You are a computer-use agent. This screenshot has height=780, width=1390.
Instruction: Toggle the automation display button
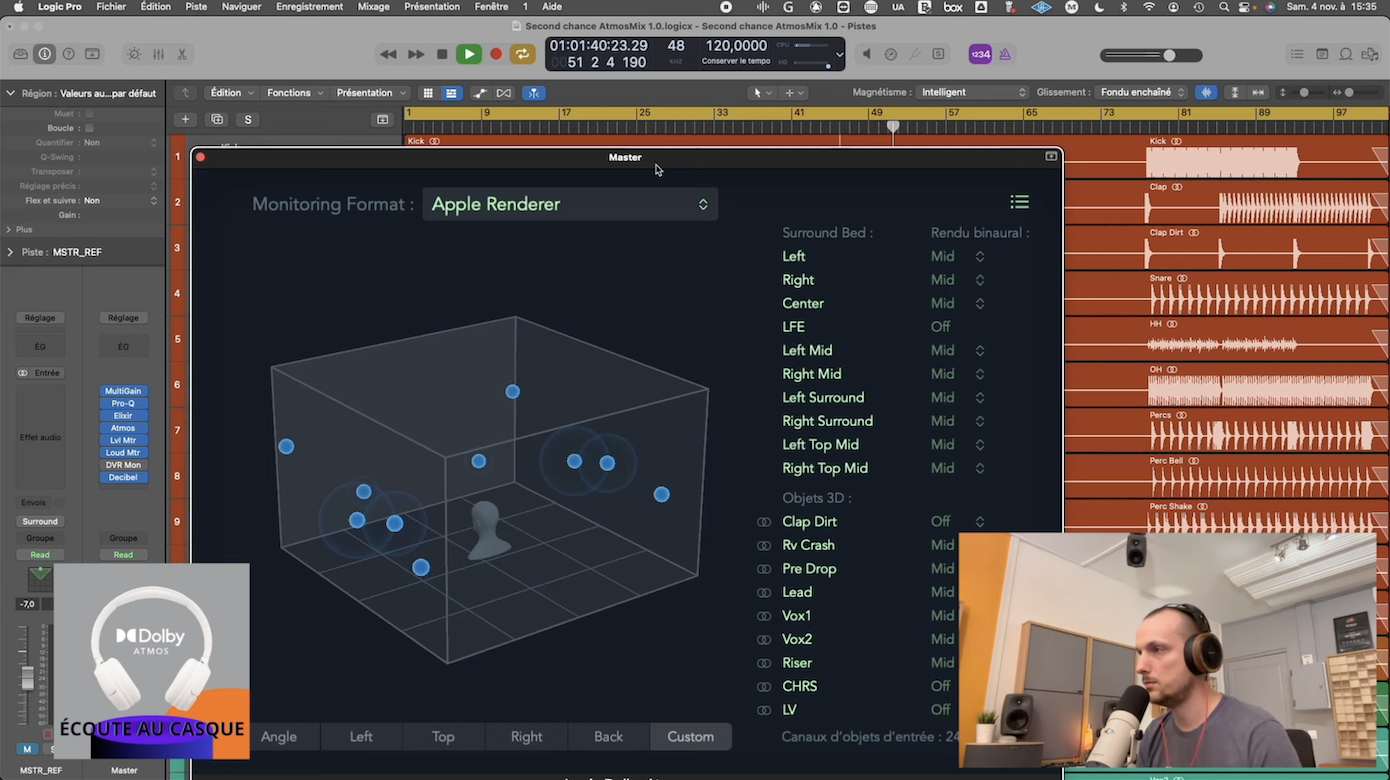[x=480, y=93]
